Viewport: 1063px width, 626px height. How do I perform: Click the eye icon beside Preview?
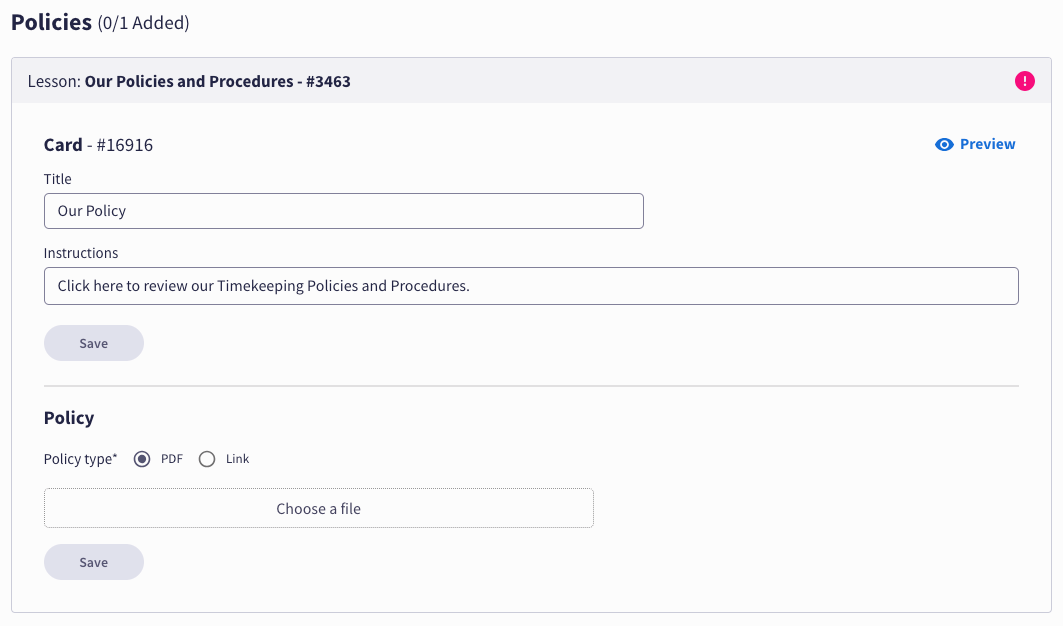[944, 145]
